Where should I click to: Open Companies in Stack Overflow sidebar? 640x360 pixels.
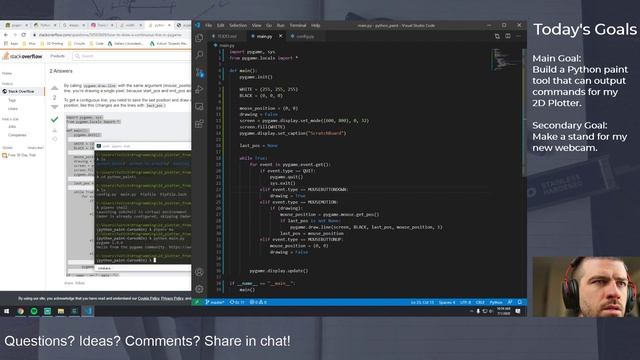coord(17,135)
